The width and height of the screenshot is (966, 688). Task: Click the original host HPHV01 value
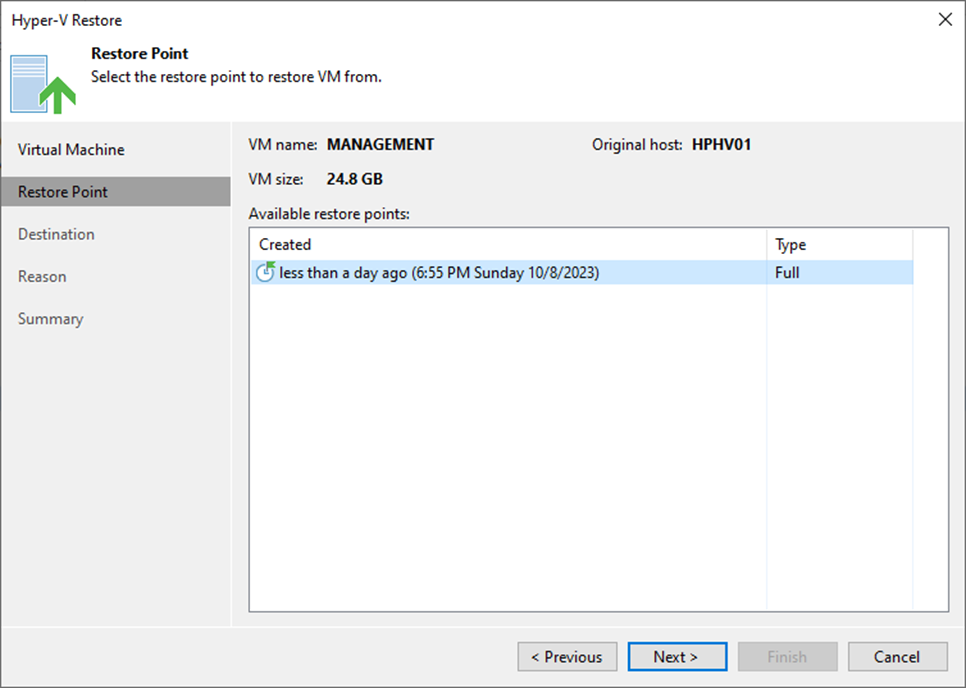pos(721,145)
